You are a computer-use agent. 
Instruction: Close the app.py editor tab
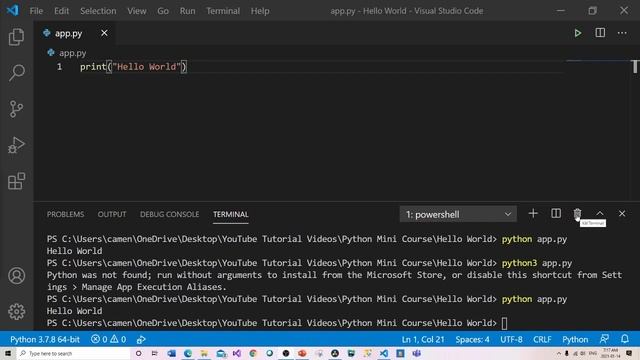pyautogui.click(x=104, y=33)
